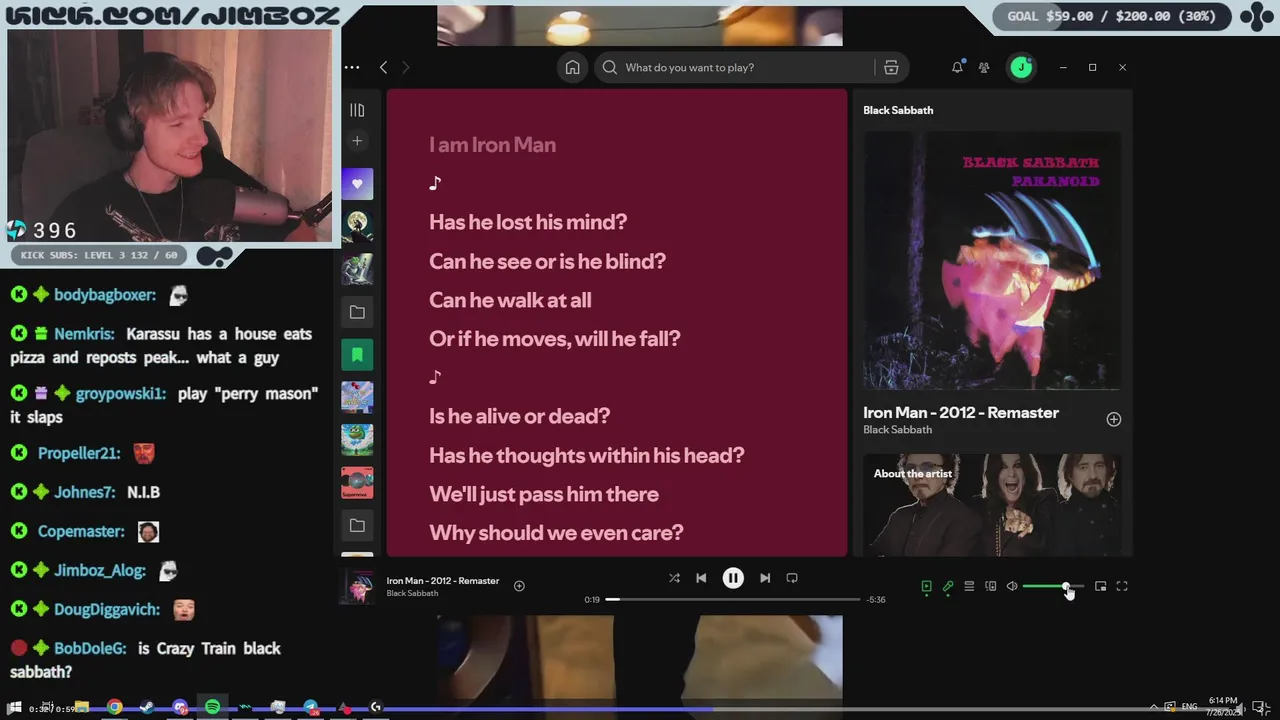Open Google Chrome from taskbar
The image size is (1280, 720).
[115, 708]
